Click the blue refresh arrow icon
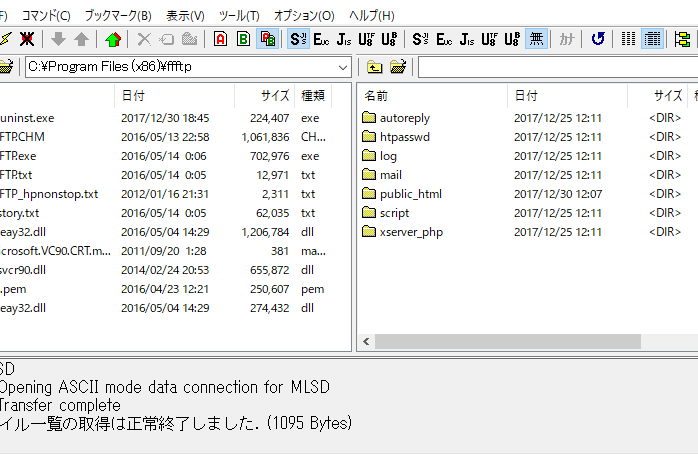Image resolution: width=698 pixels, height=455 pixels. [x=598, y=40]
